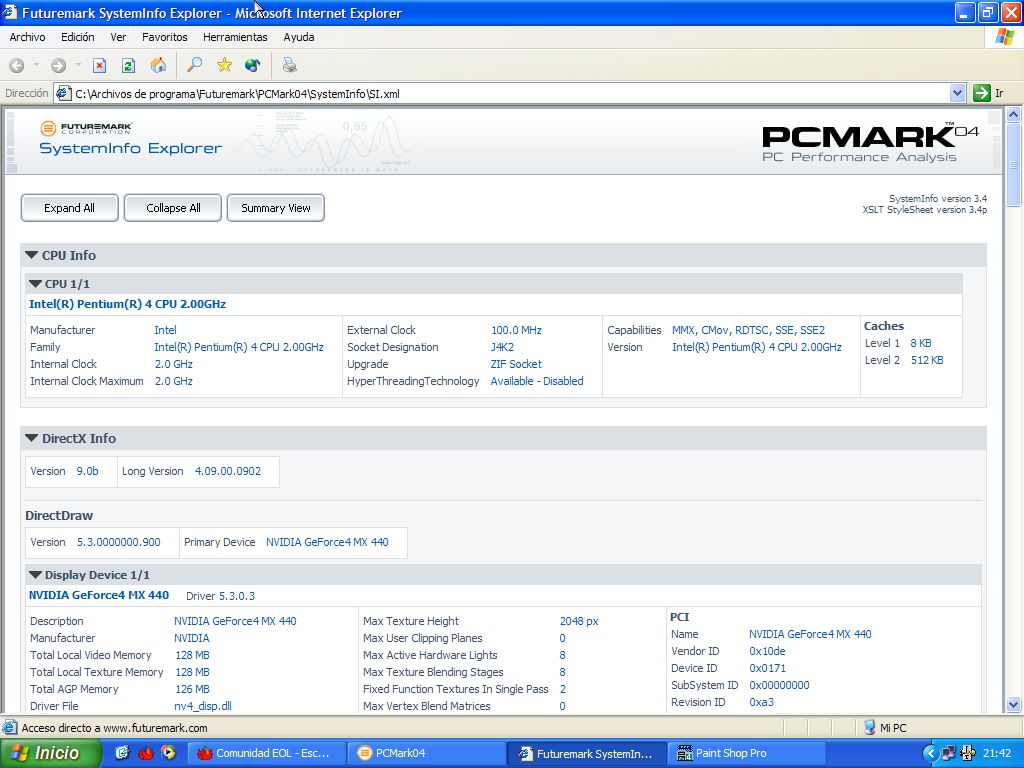Open the Favoritos menu

pyautogui.click(x=165, y=37)
